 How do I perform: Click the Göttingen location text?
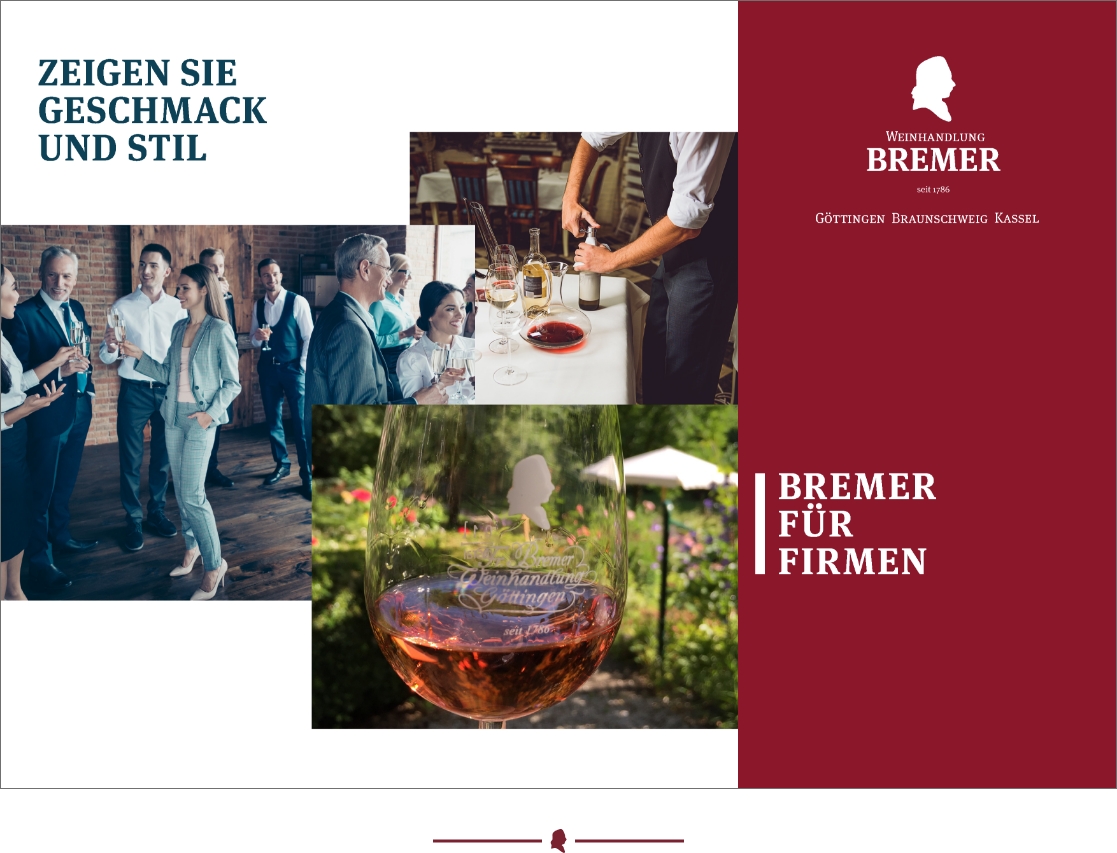[850, 218]
